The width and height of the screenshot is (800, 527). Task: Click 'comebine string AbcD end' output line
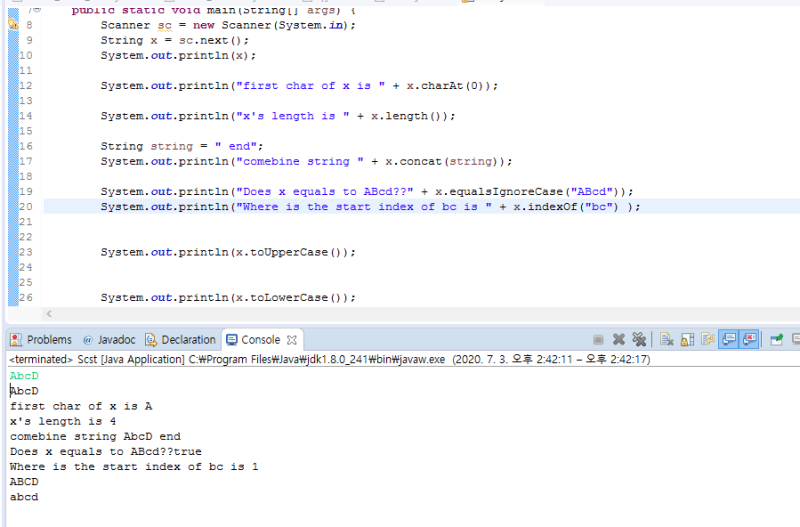pos(95,436)
